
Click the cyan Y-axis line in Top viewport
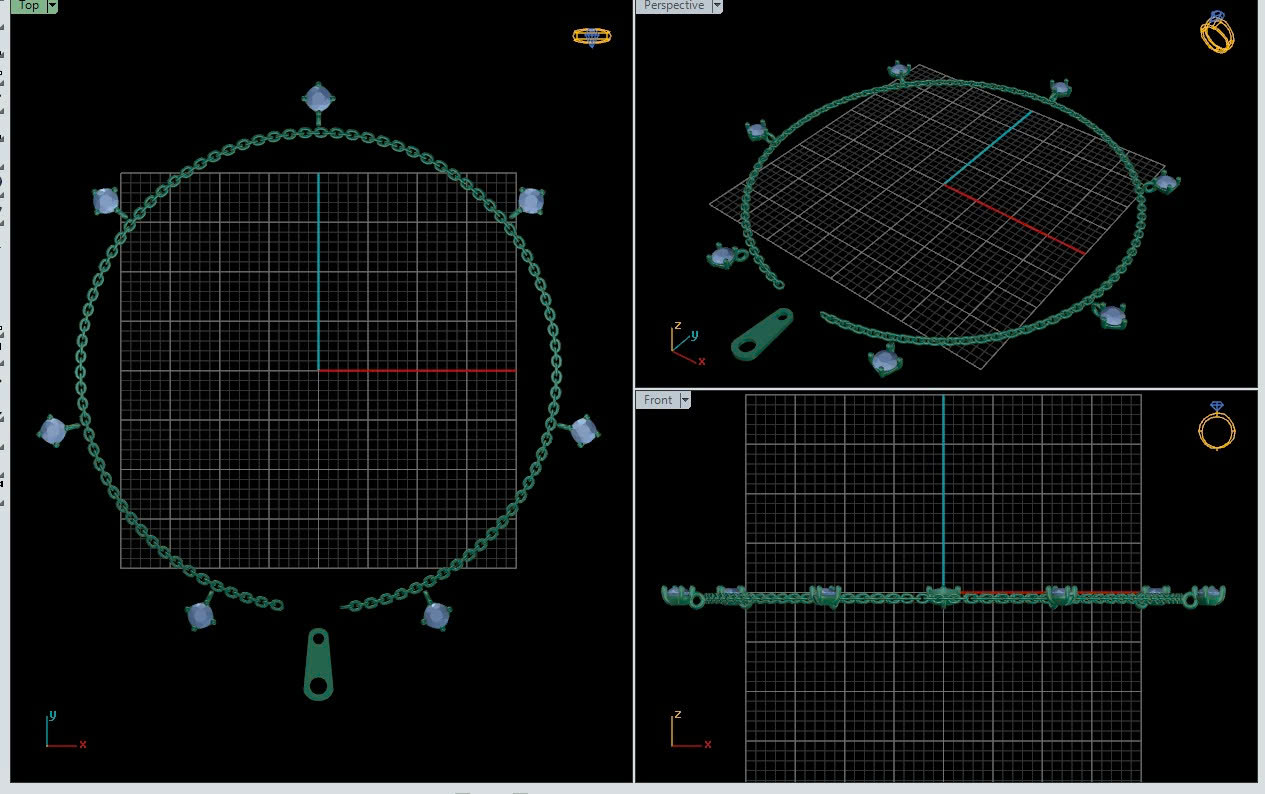click(319, 270)
